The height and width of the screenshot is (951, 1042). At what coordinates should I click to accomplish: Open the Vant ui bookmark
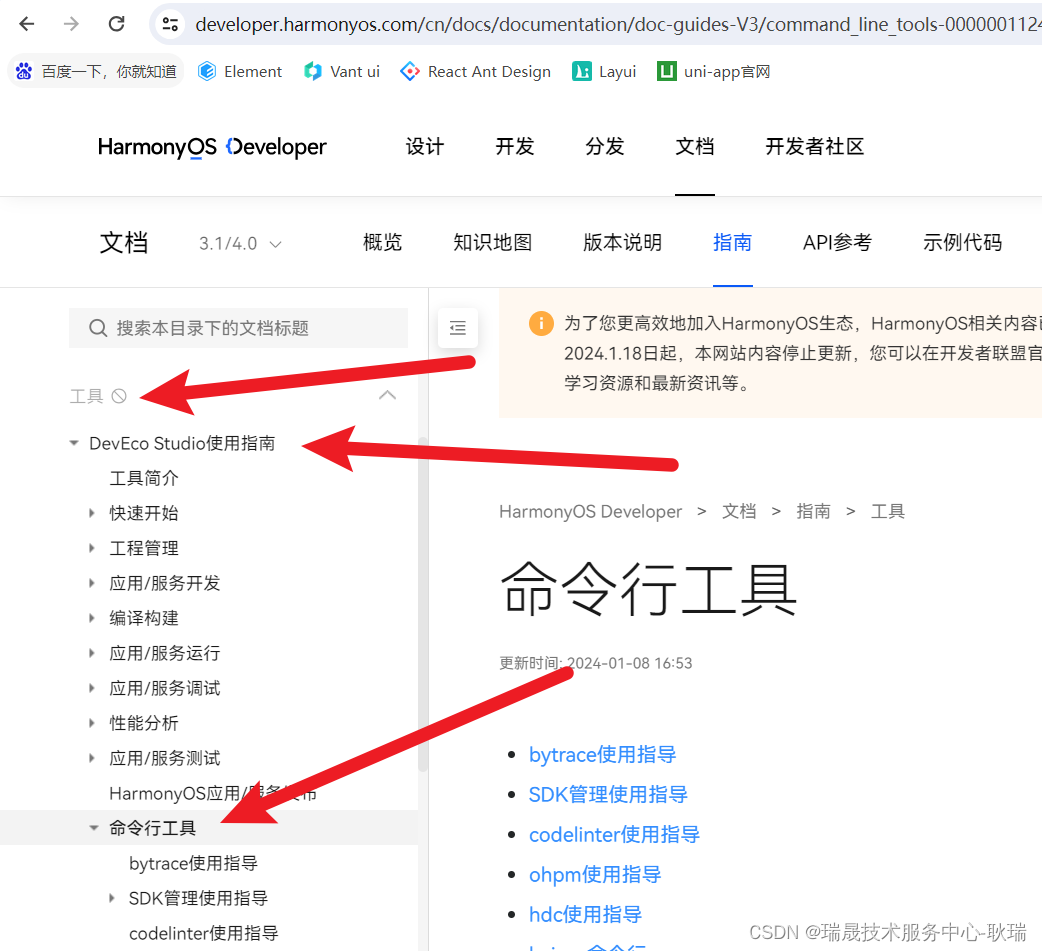click(x=342, y=71)
